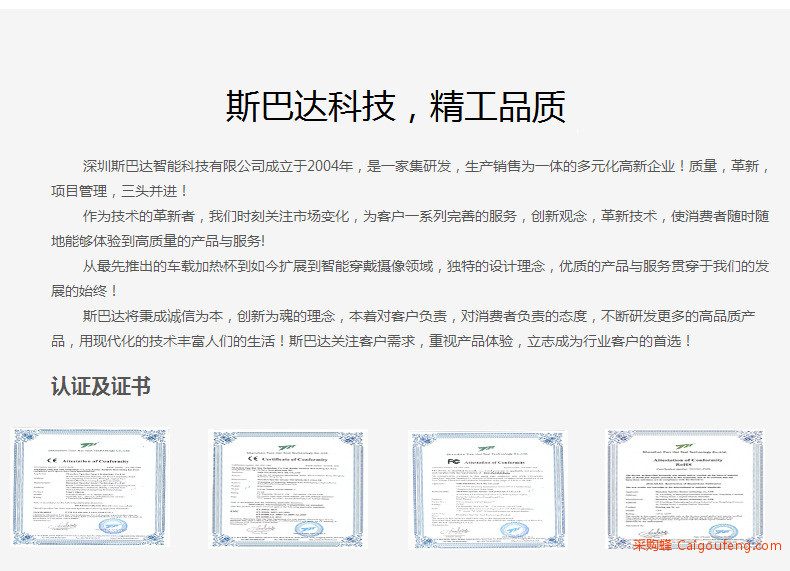Click the line 地能够体验到高质量的产品与服务!
Viewport: 790px width, 571px height.
pos(158,241)
